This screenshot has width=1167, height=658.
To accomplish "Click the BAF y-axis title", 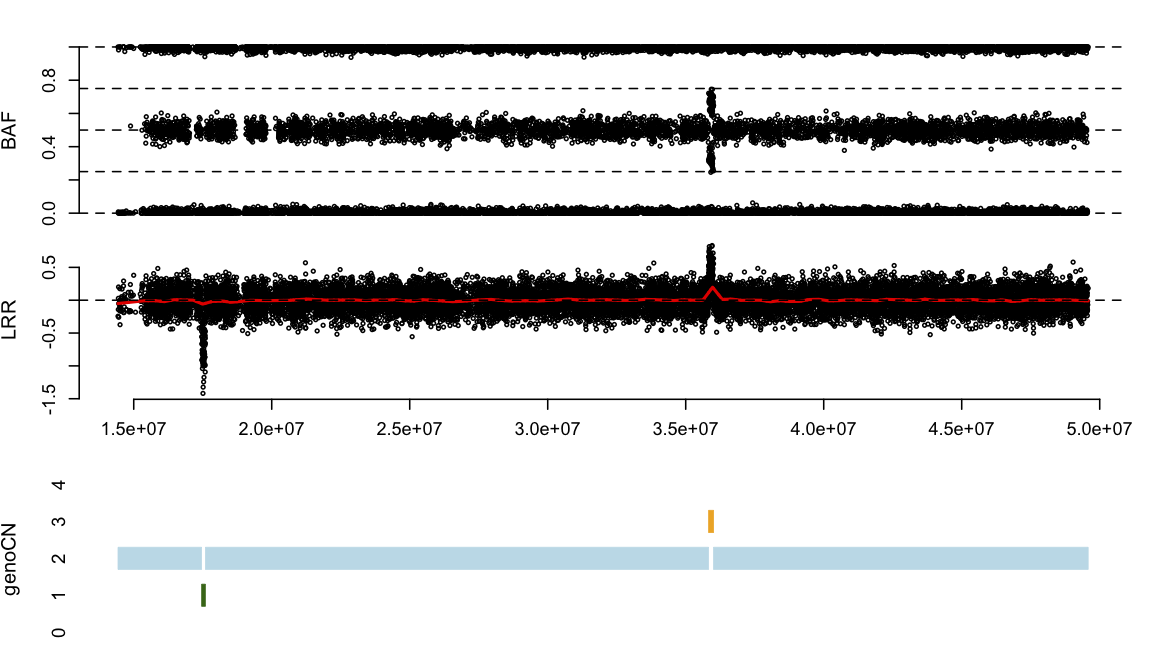I will [11, 130].
